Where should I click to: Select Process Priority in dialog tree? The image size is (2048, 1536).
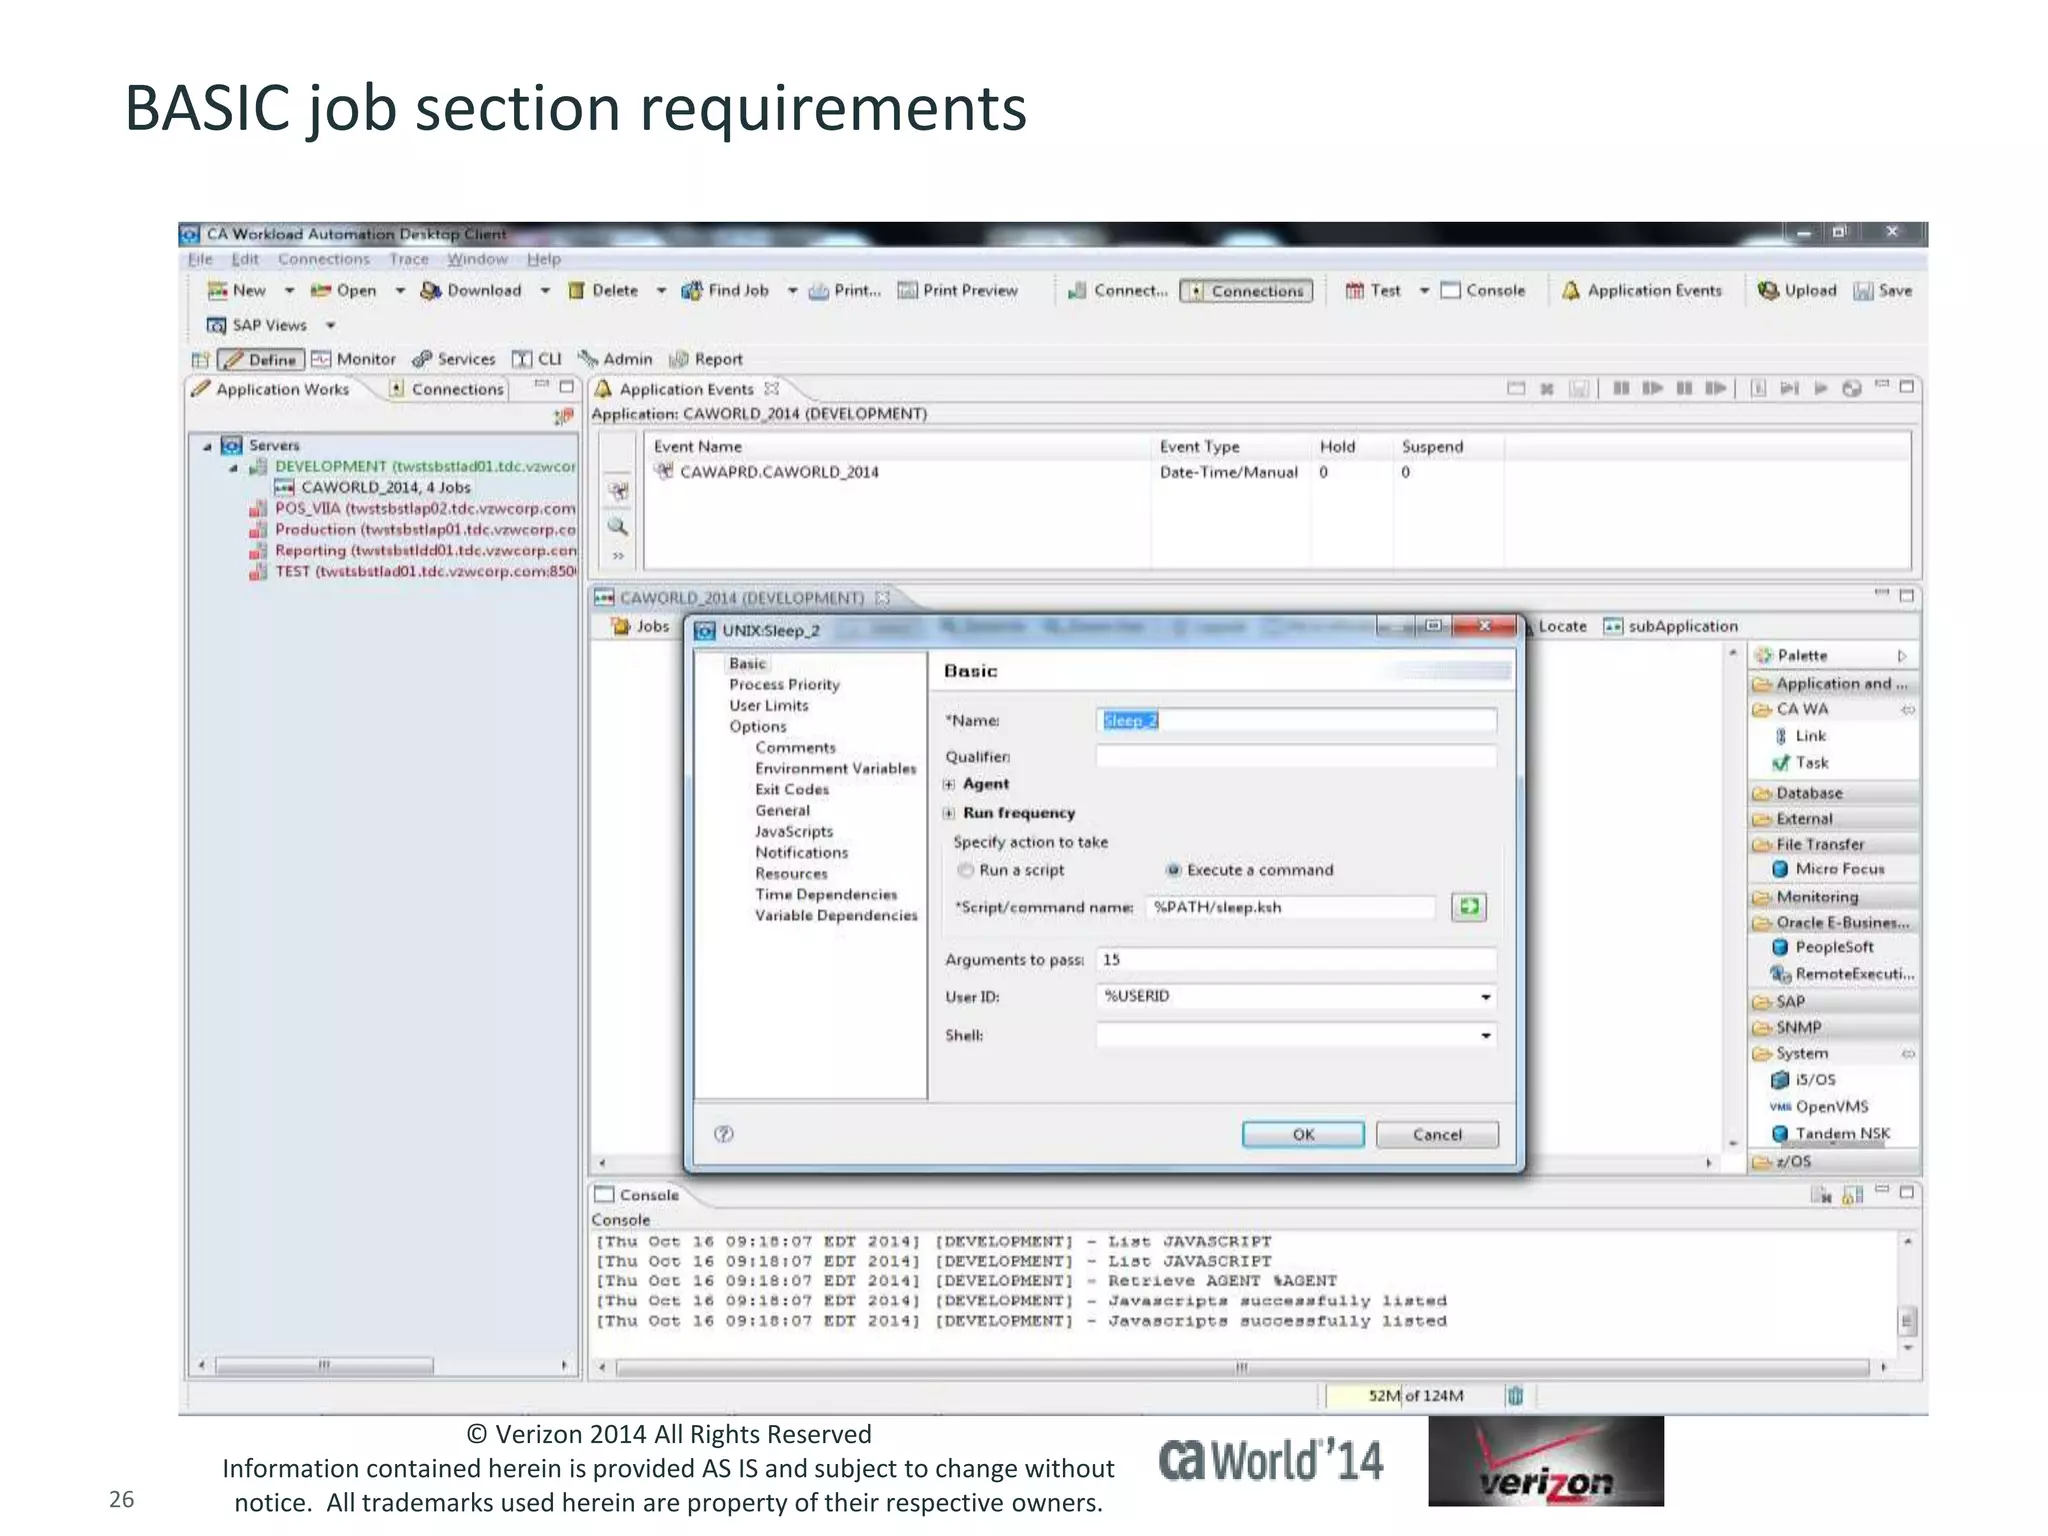(x=784, y=685)
